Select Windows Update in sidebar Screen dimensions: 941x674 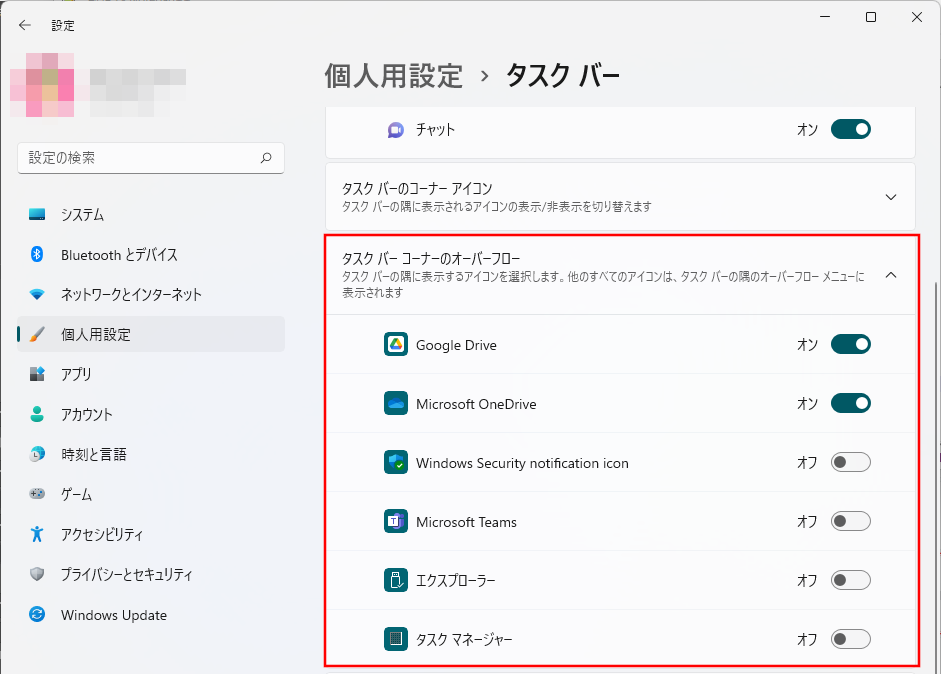click(x=113, y=615)
